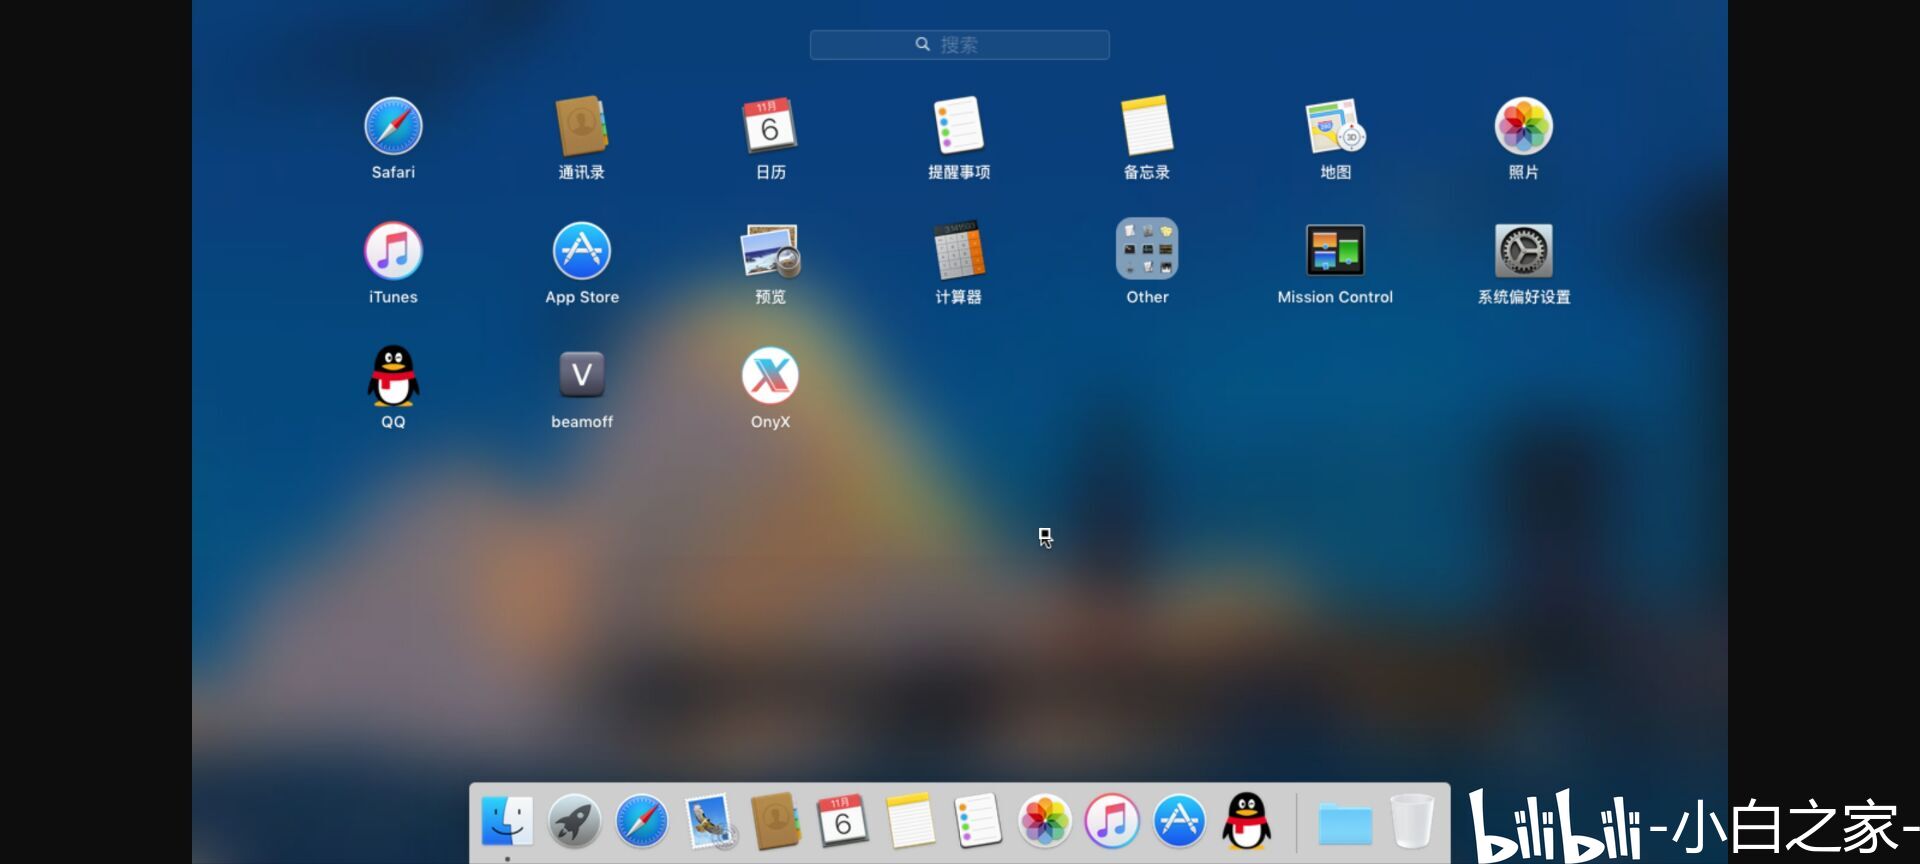
Task: Launch Mission Control from Launchpad
Action: (x=1335, y=251)
